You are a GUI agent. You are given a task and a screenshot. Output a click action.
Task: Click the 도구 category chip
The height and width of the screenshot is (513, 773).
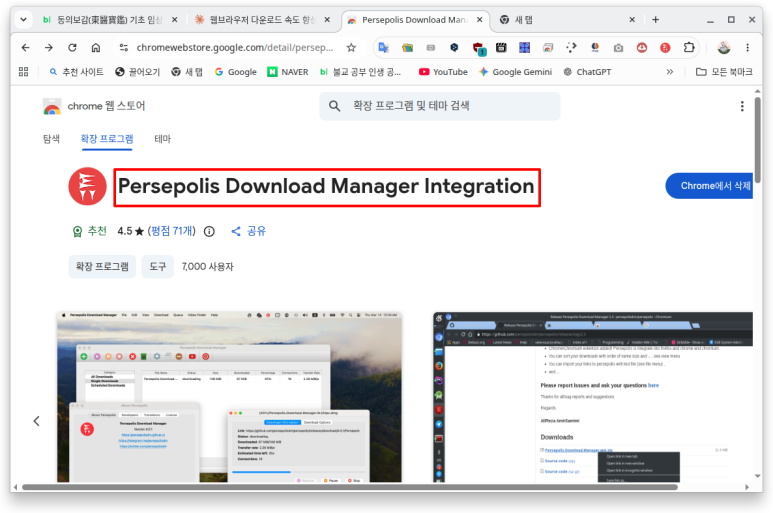point(158,267)
